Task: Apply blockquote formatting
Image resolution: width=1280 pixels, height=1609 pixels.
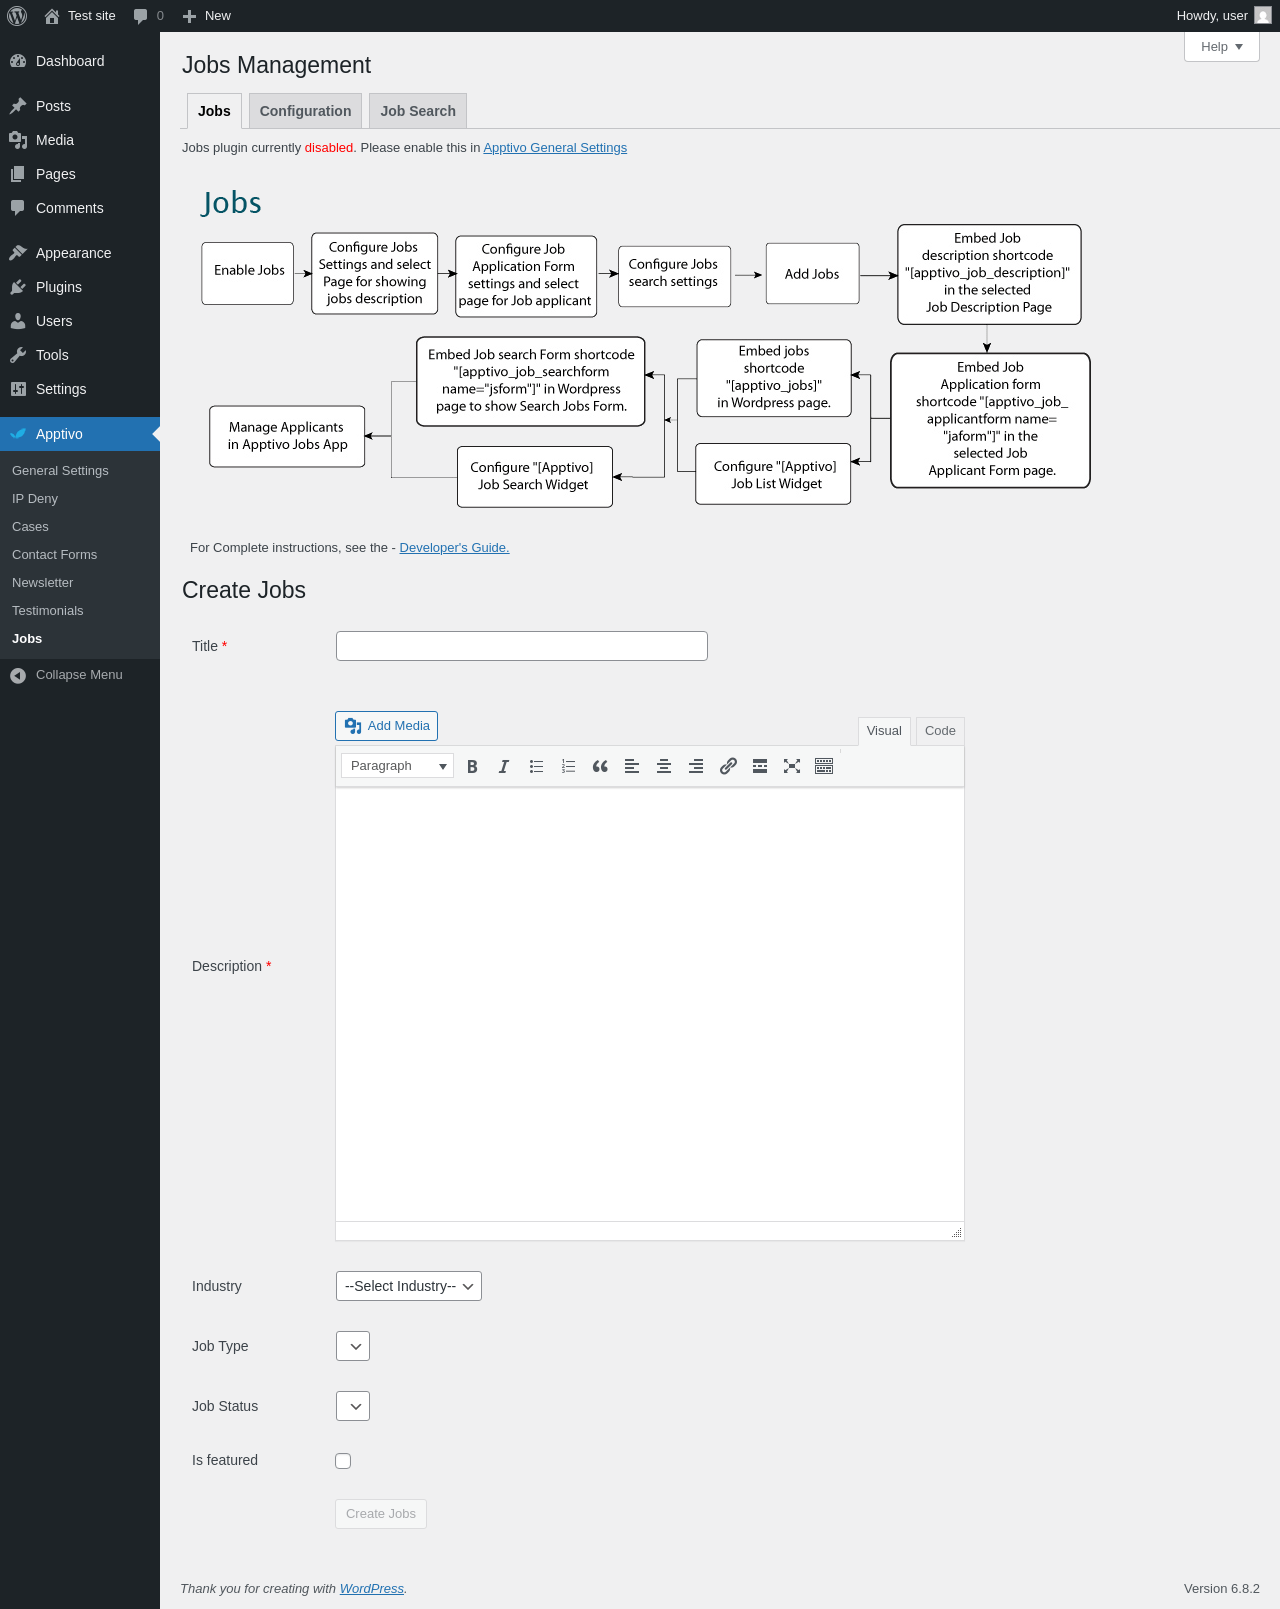Action: (600, 766)
